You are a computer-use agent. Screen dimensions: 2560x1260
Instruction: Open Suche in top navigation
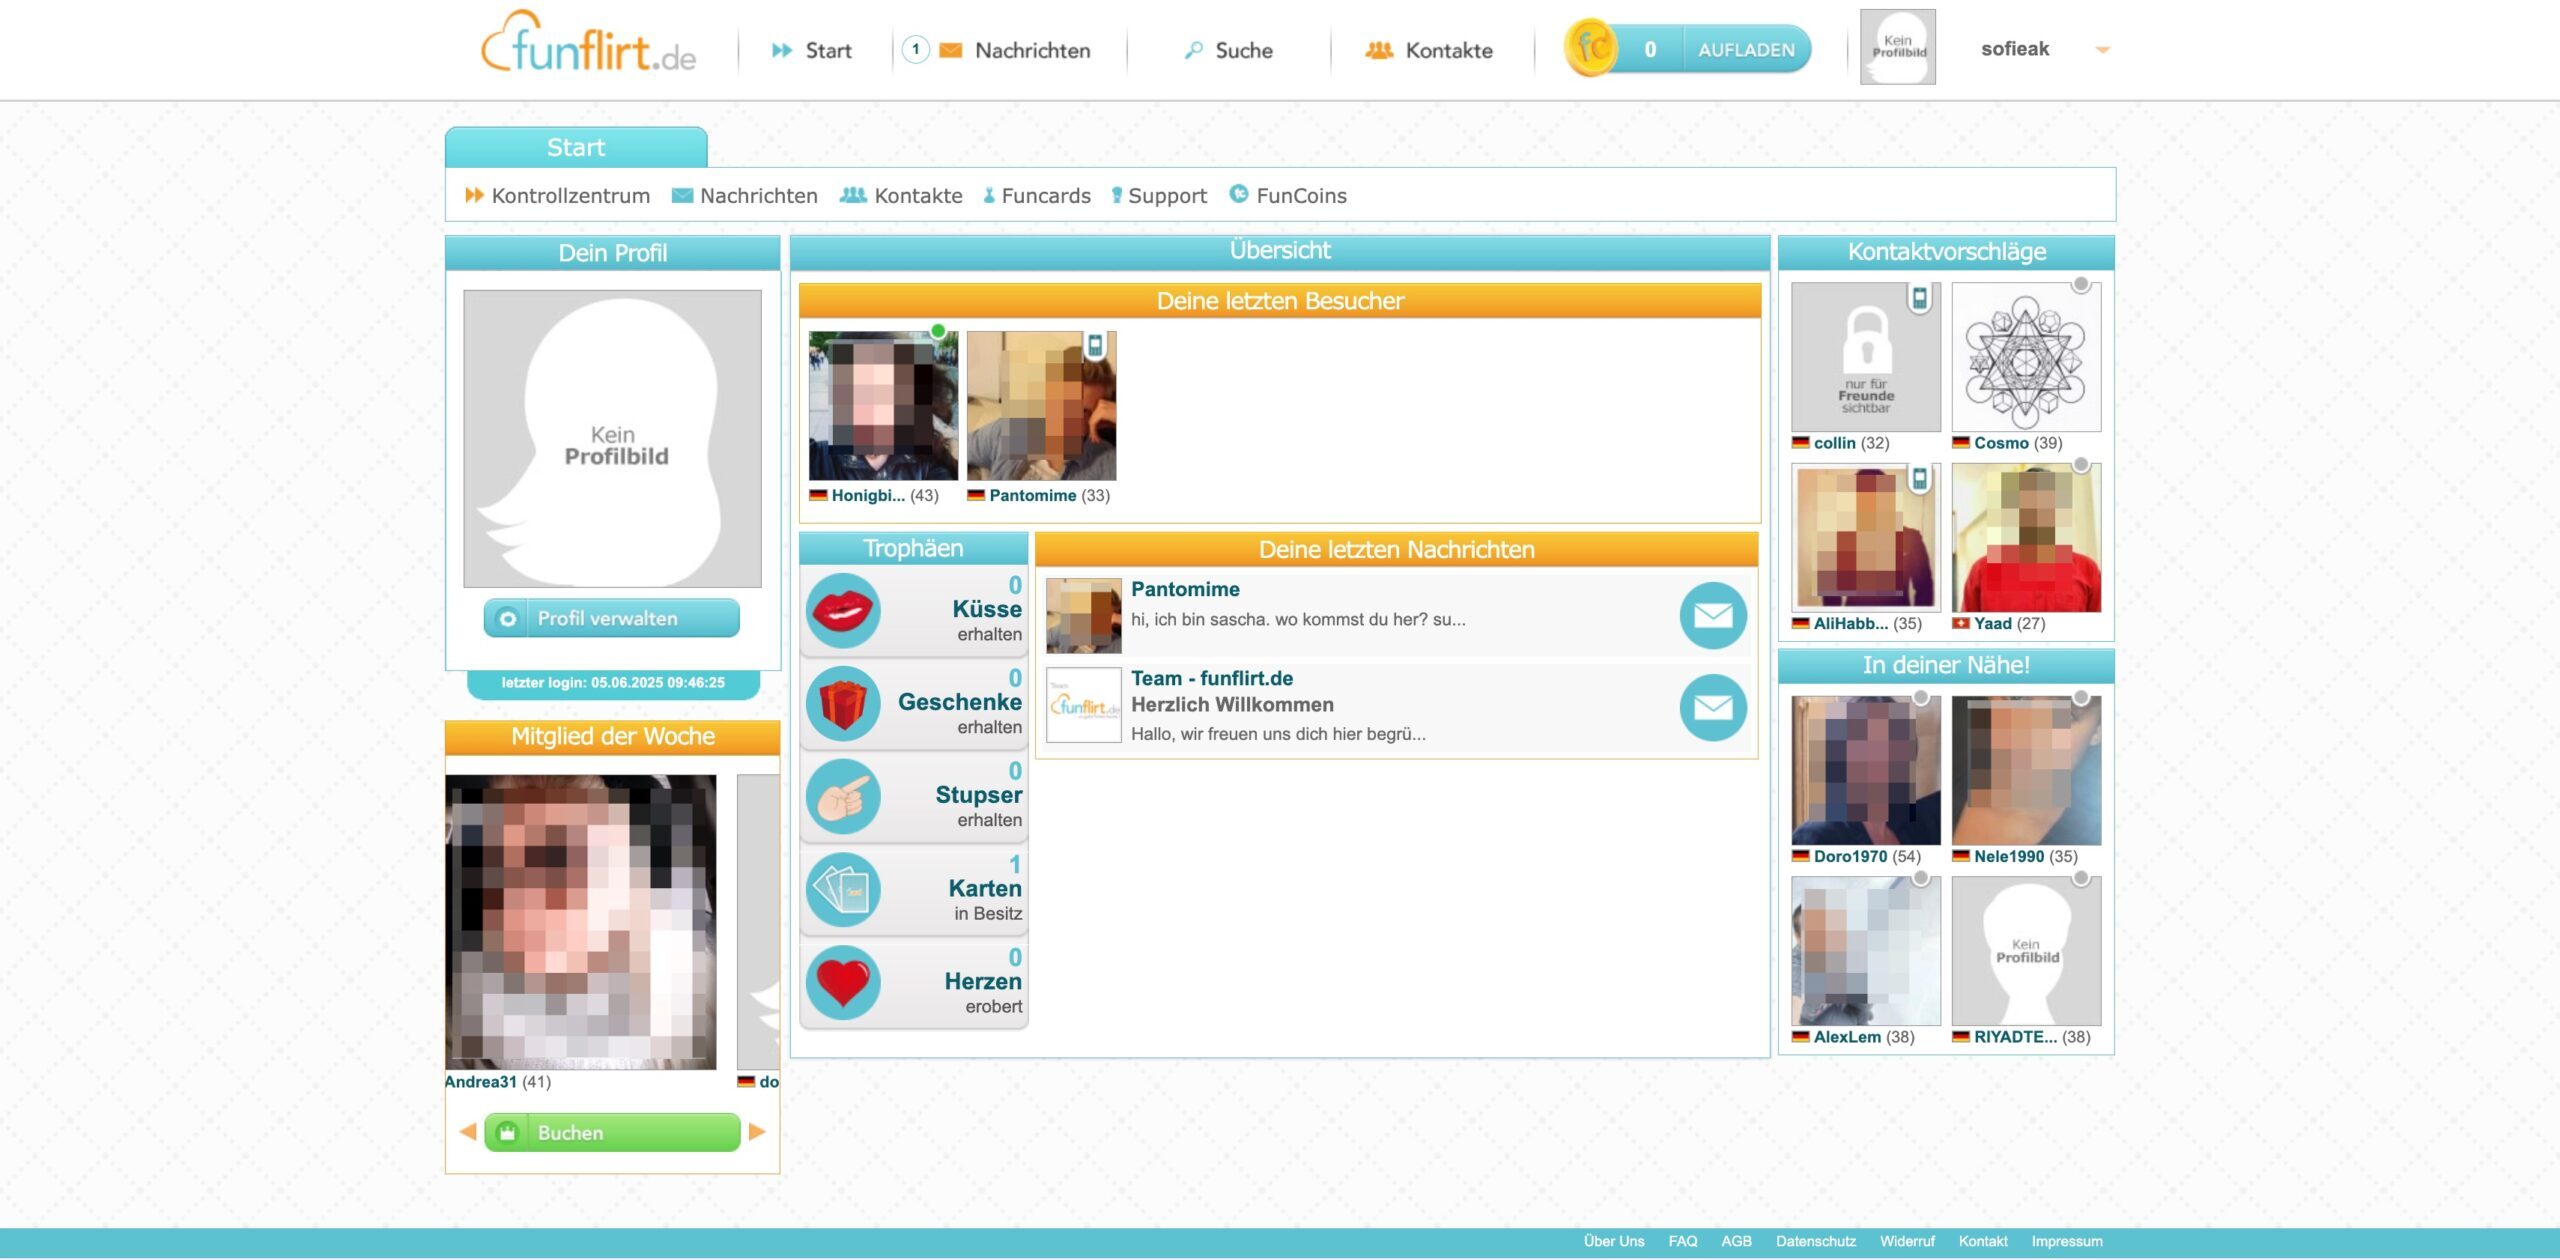(1228, 50)
